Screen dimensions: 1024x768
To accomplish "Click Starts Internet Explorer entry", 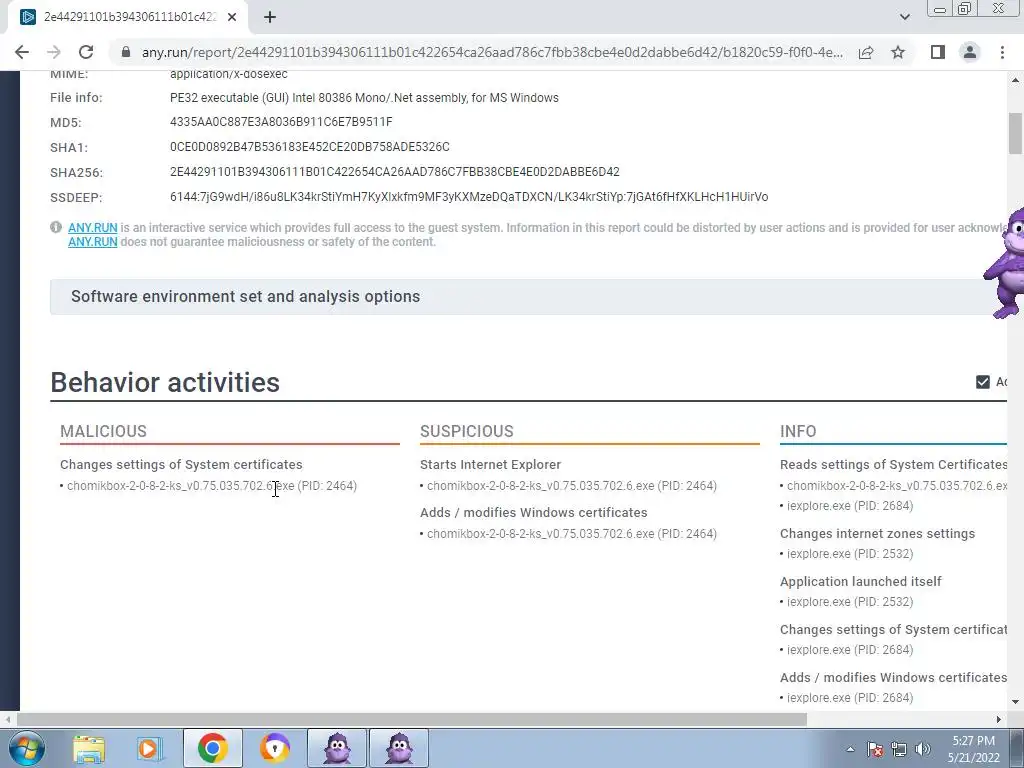I will (490, 464).
